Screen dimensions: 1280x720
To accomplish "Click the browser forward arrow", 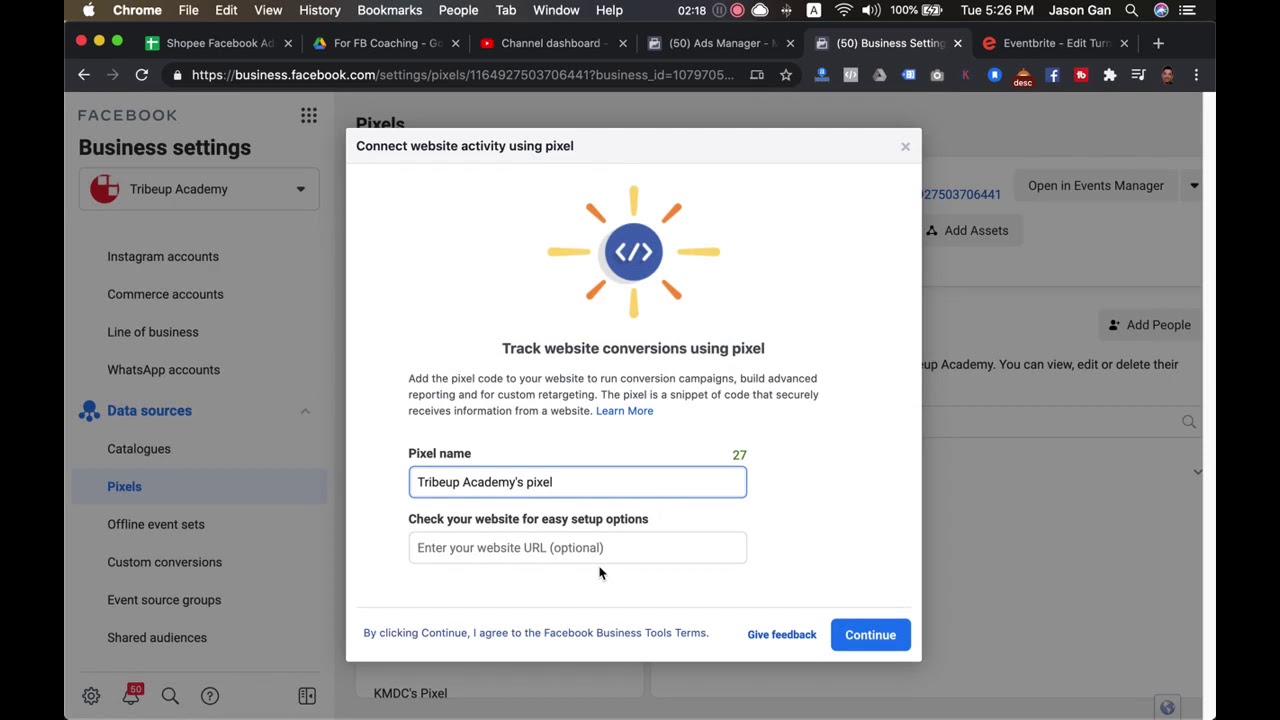I will tap(113, 75).
